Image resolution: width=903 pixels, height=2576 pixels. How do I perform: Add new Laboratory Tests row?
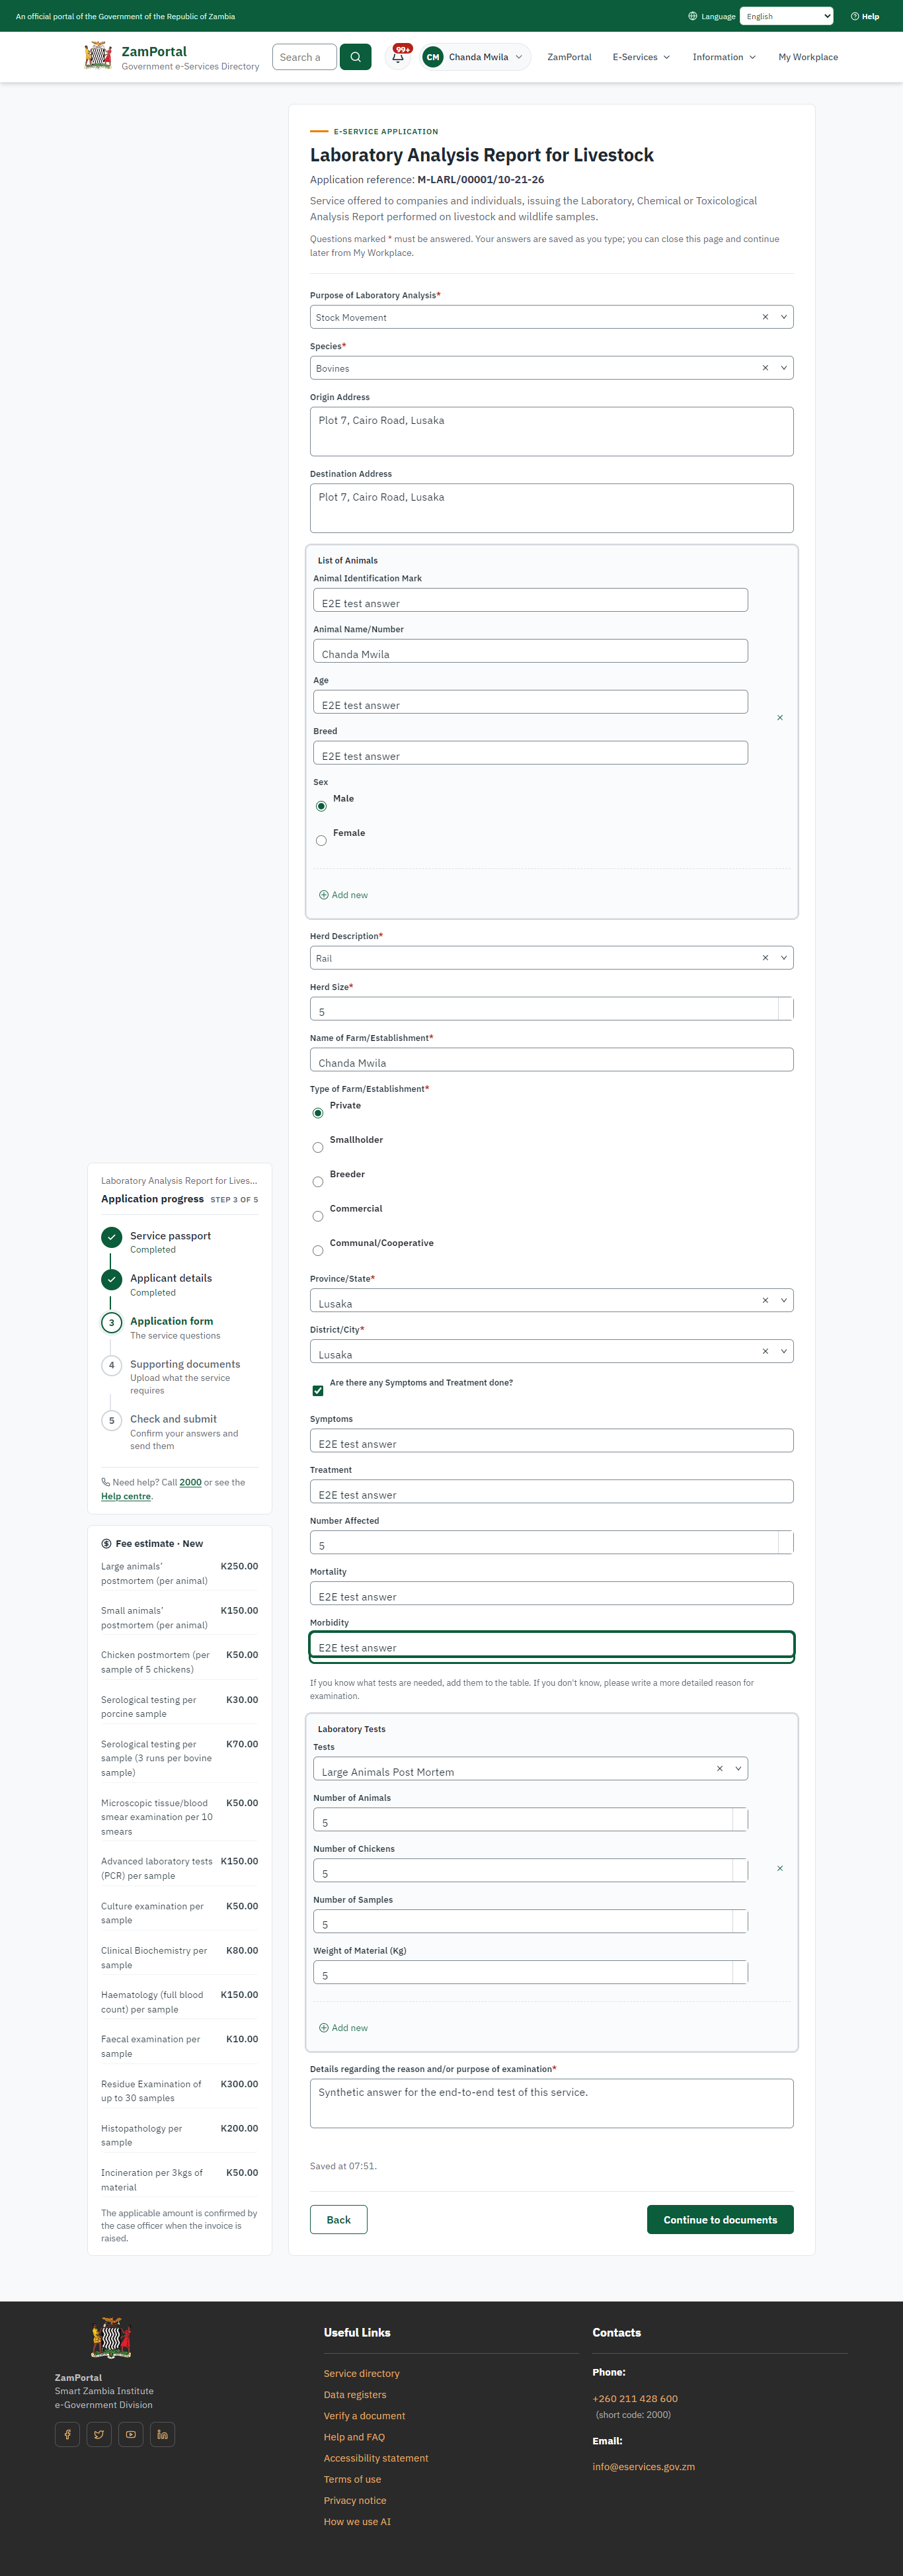coord(343,2028)
